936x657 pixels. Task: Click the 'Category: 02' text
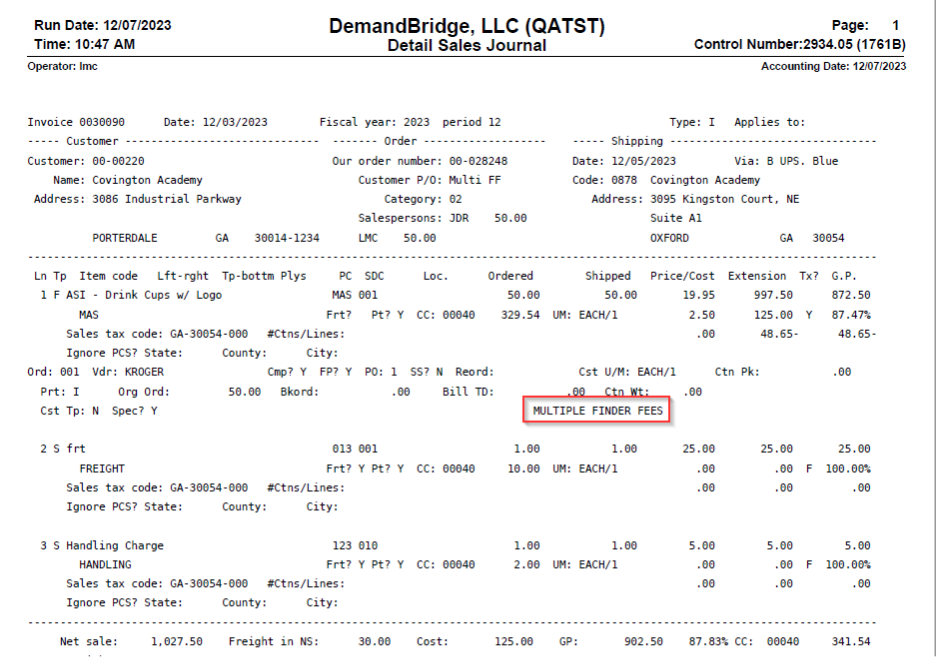pyautogui.click(x=423, y=199)
